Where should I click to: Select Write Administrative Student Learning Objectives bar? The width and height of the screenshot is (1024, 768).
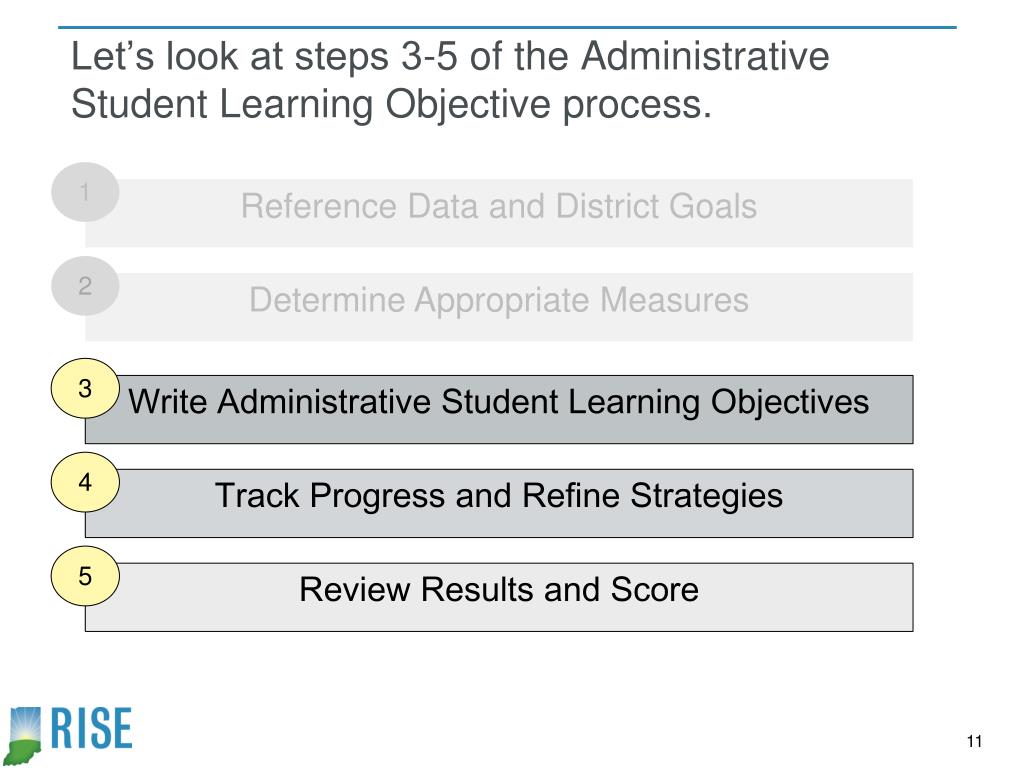499,409
